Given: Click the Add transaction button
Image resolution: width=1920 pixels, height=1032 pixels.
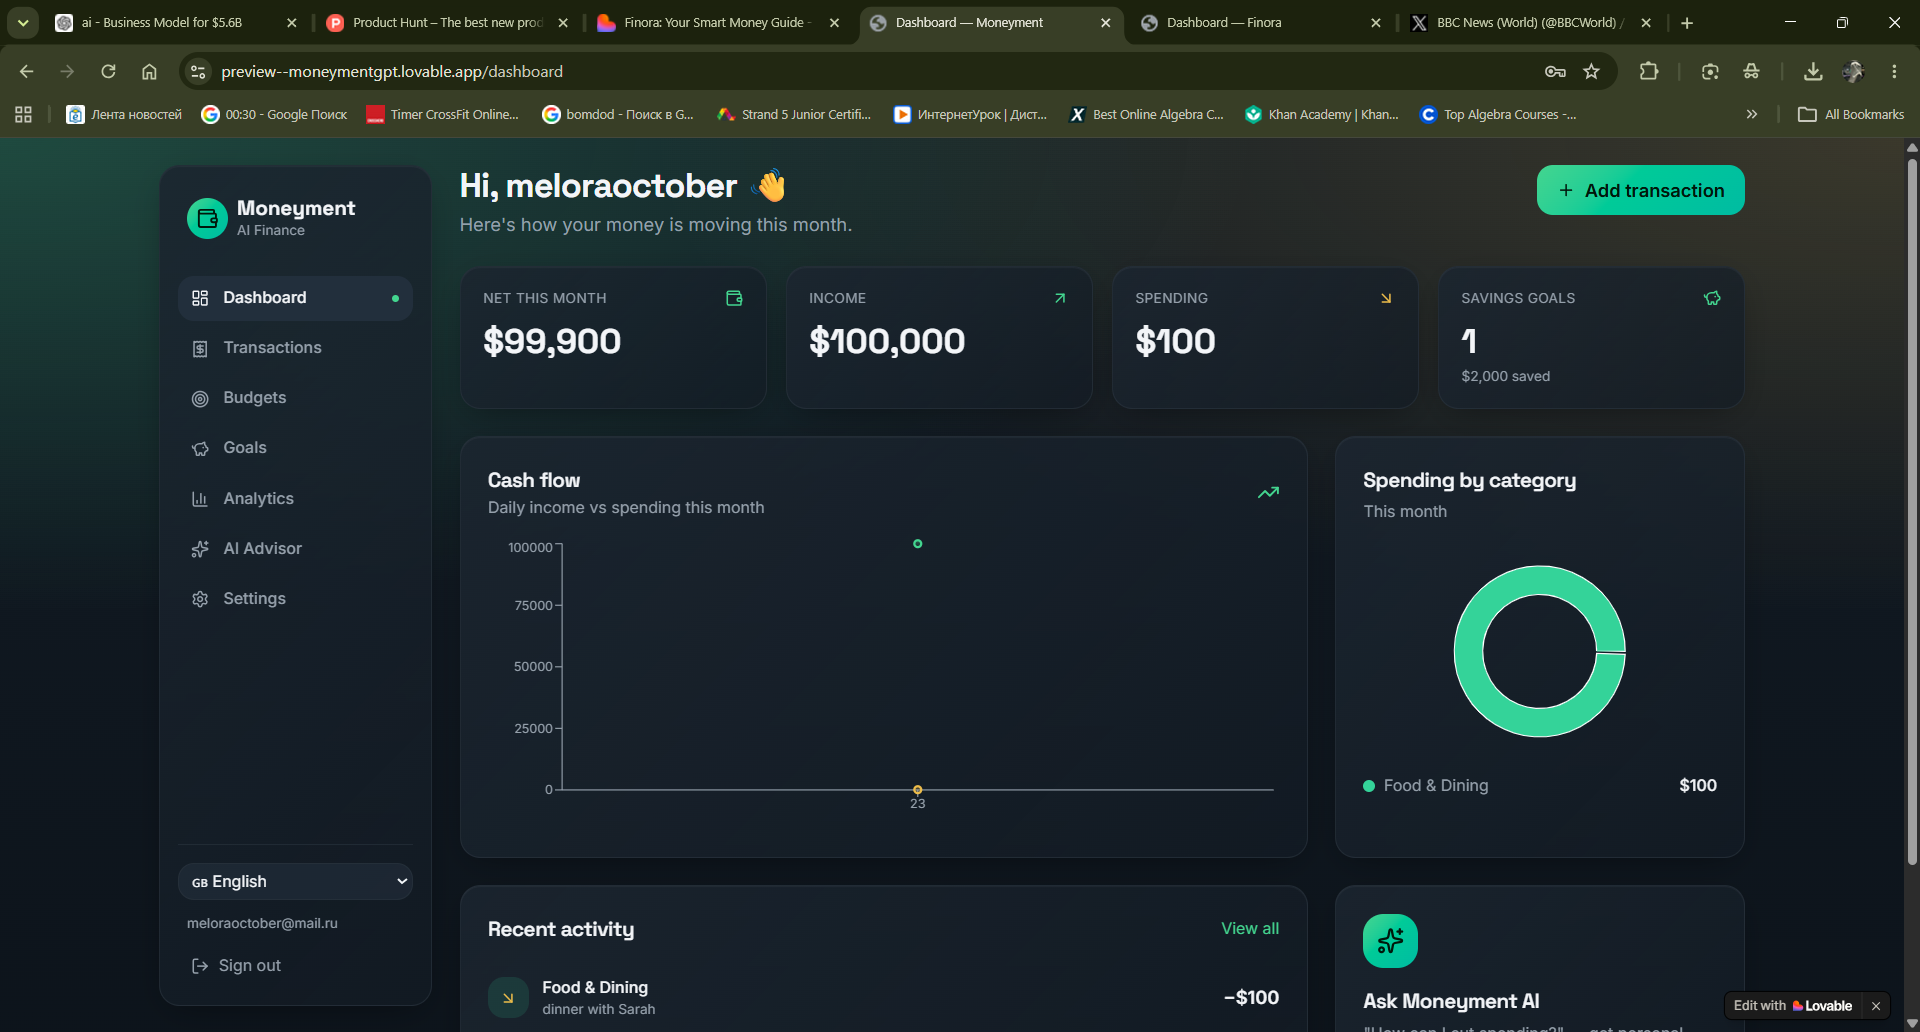Looking at the screenshot, I should tap(1640, 190).
